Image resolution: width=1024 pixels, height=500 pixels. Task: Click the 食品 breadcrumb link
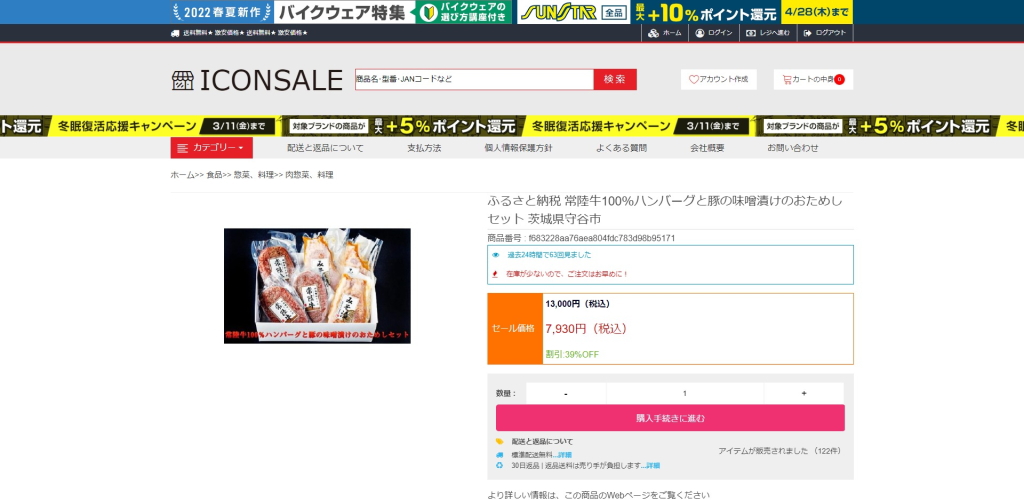pyautogui.click(x=214, y=175)
